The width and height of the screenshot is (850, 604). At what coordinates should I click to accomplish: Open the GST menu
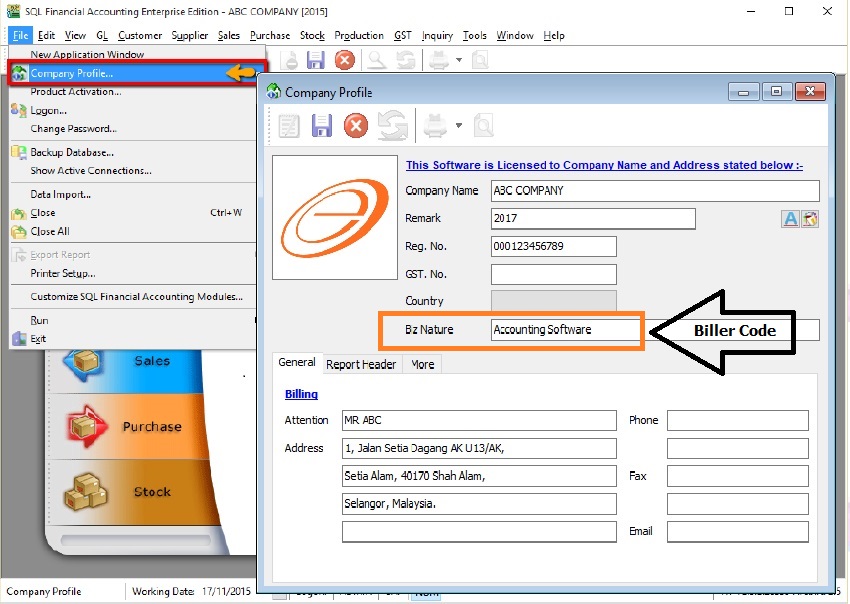pyautogui.click(x=403, y=35)
